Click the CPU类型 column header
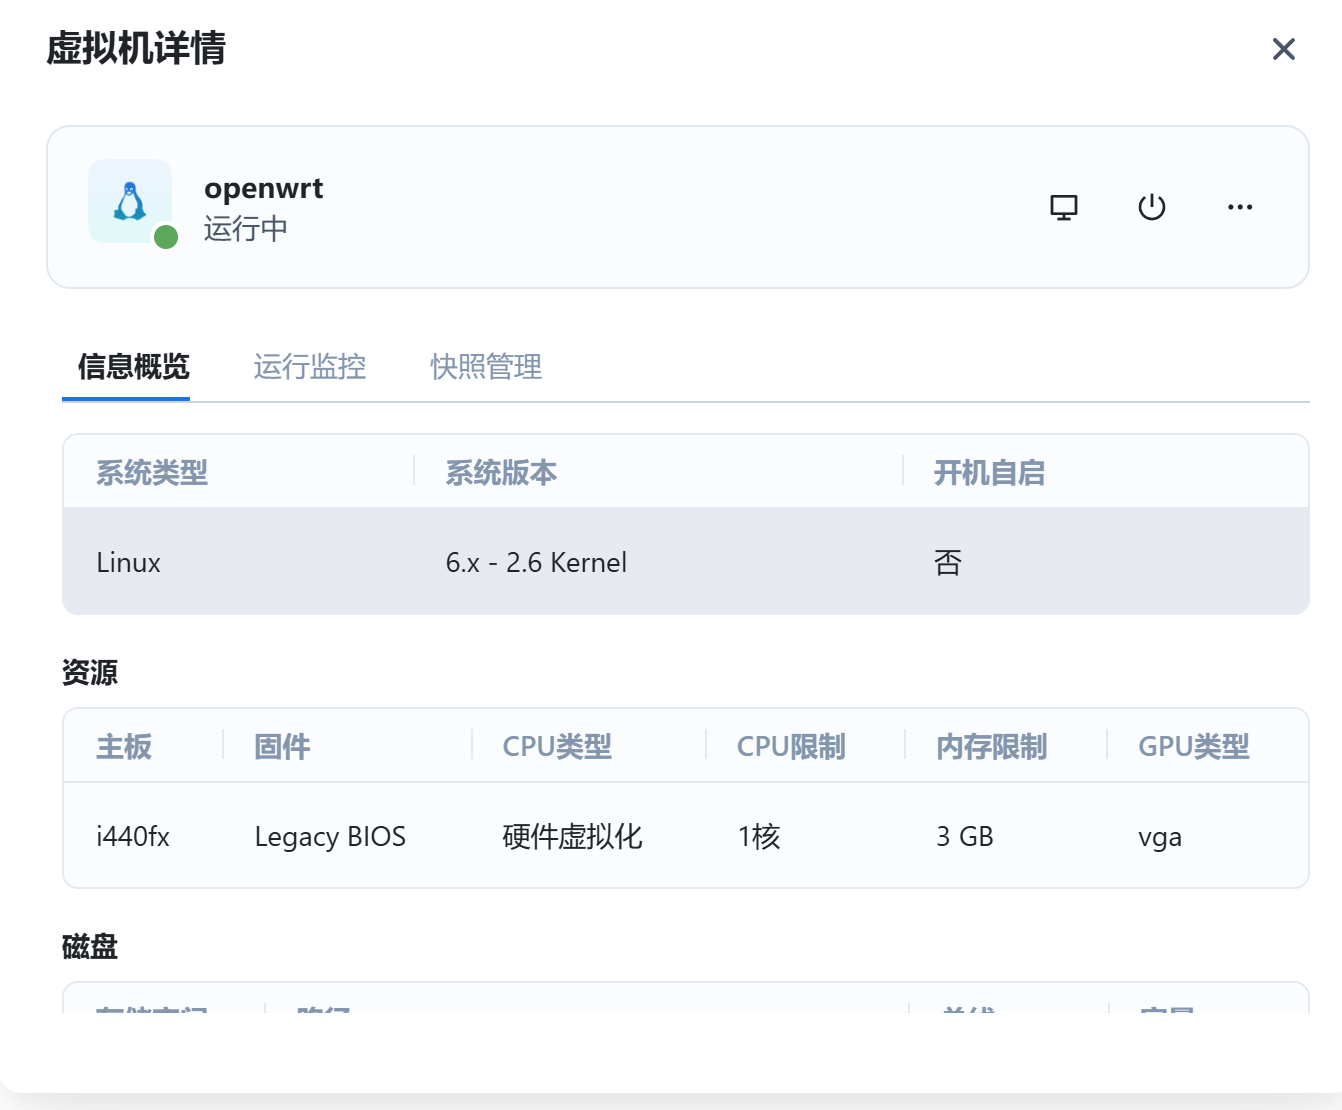Screen dimensions: 1342x1110 tap(557, 746)
